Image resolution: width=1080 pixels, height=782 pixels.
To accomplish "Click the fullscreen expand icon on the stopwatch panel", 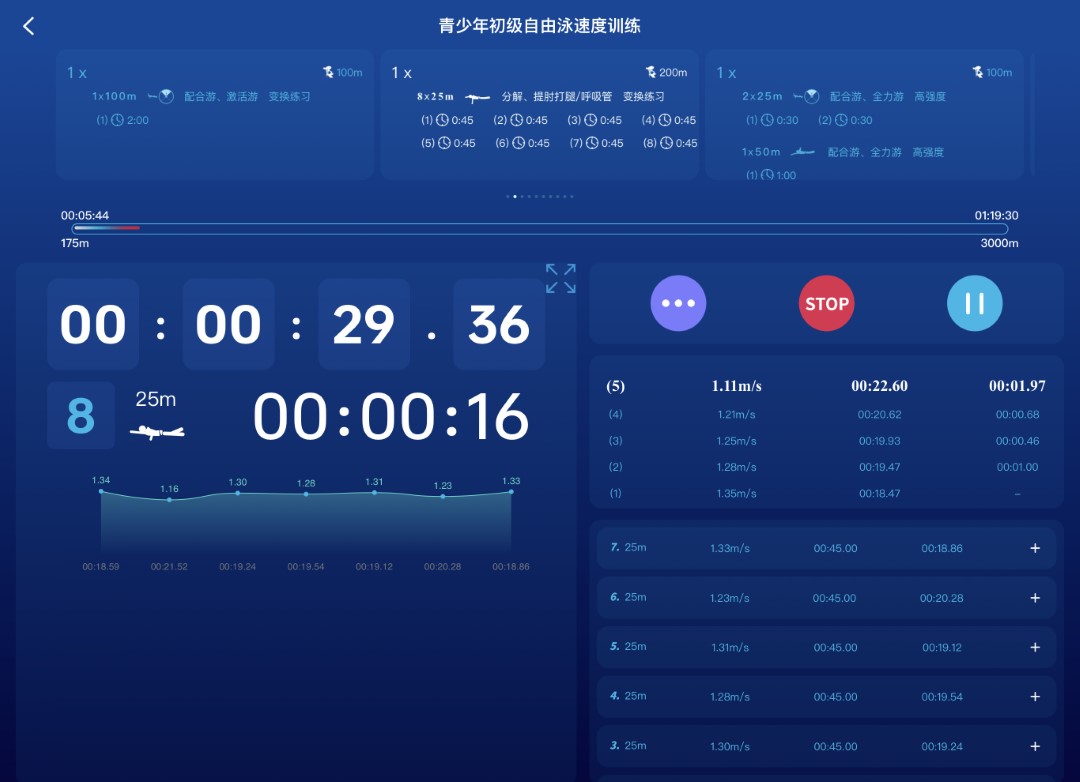I will (559, 278).
